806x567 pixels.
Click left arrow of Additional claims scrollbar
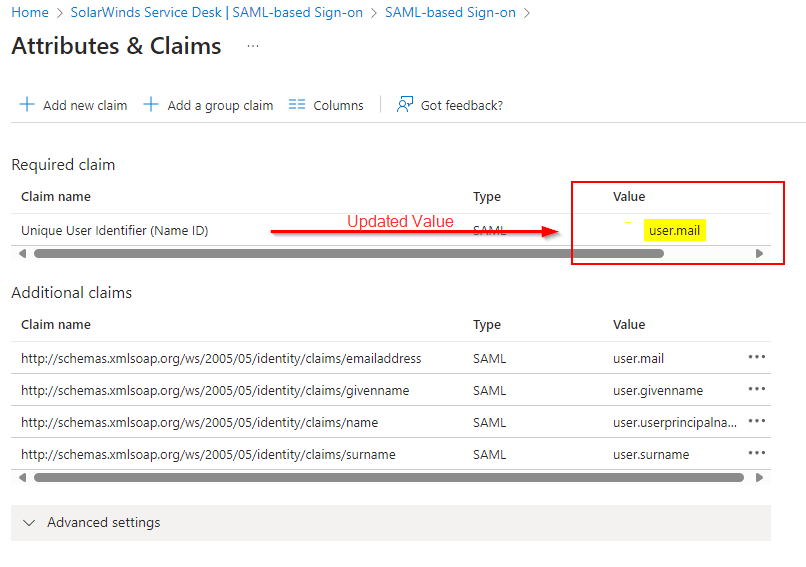pyautogui.click(x=22, y=478)
